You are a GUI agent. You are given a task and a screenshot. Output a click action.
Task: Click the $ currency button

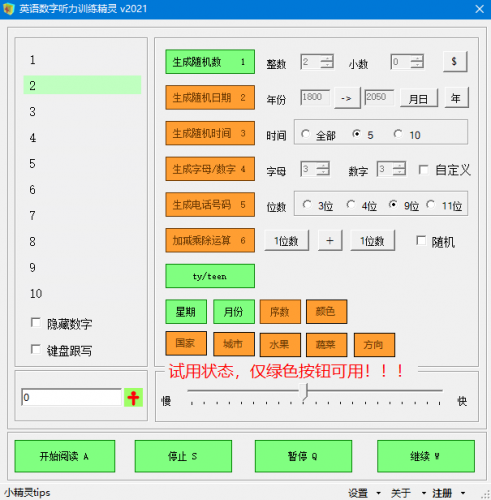point(455,62)
